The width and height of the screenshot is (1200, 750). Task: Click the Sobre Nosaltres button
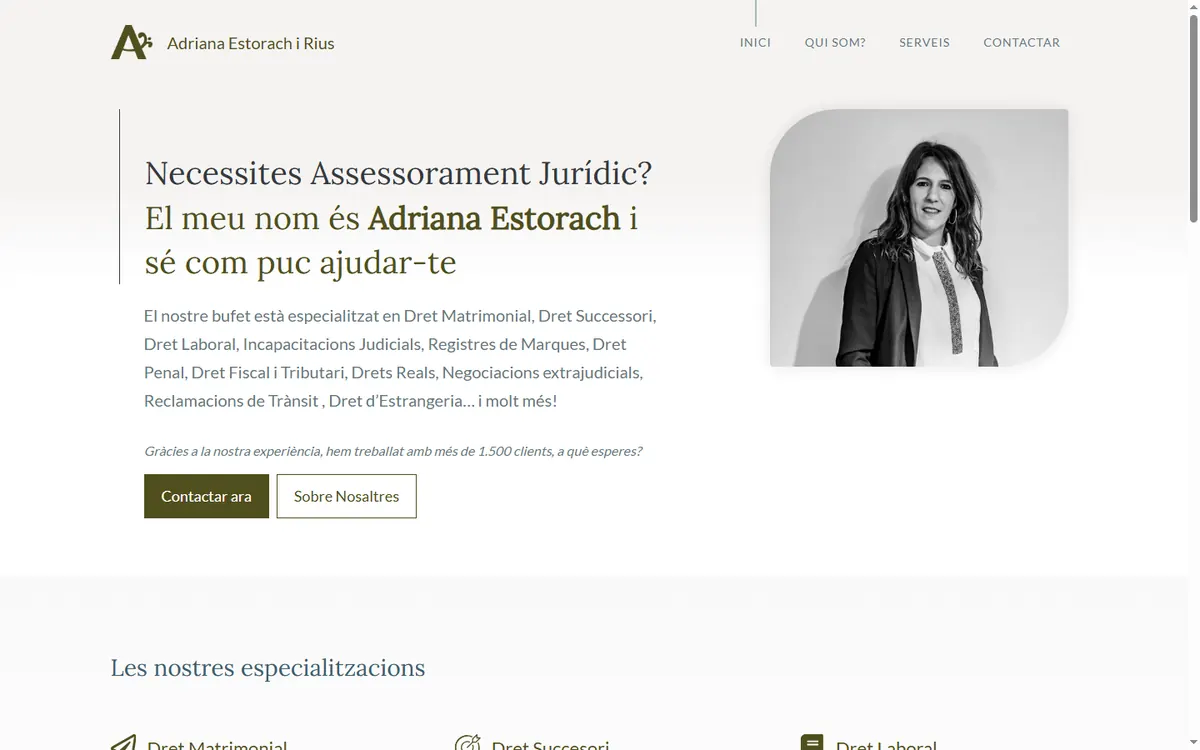pos(346,496)
